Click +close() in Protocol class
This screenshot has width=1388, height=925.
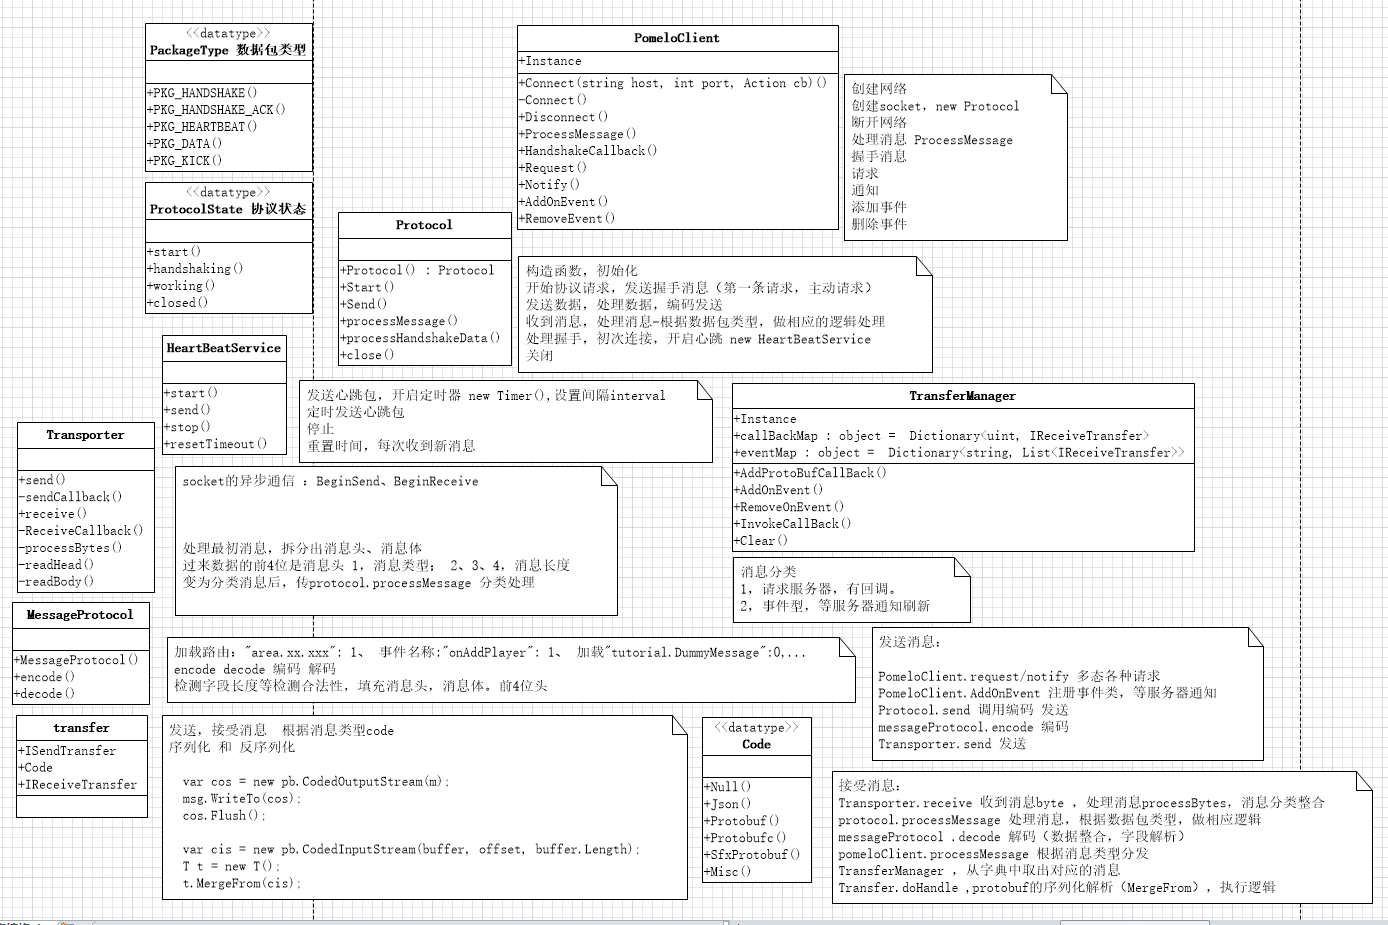pos(368,355)
